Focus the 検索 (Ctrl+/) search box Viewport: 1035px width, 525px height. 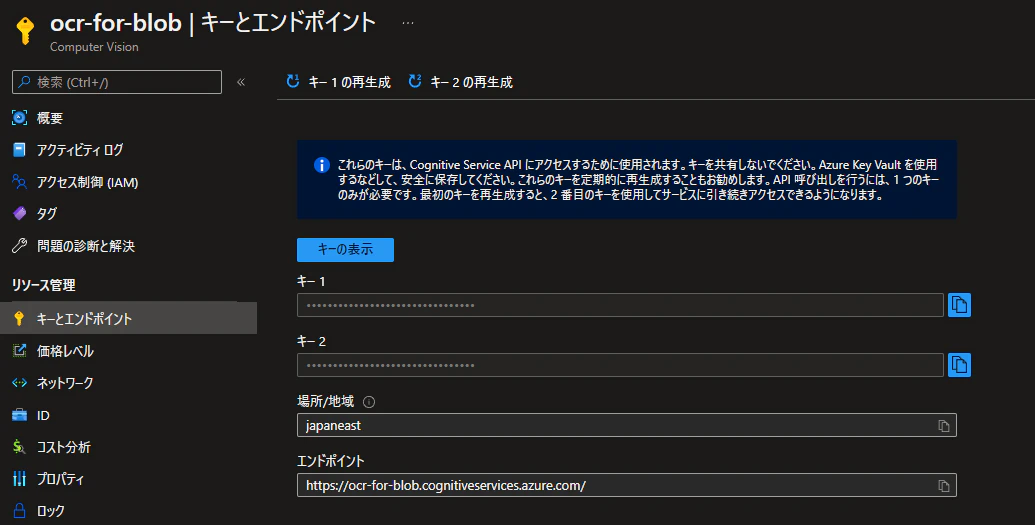[117, 82]
